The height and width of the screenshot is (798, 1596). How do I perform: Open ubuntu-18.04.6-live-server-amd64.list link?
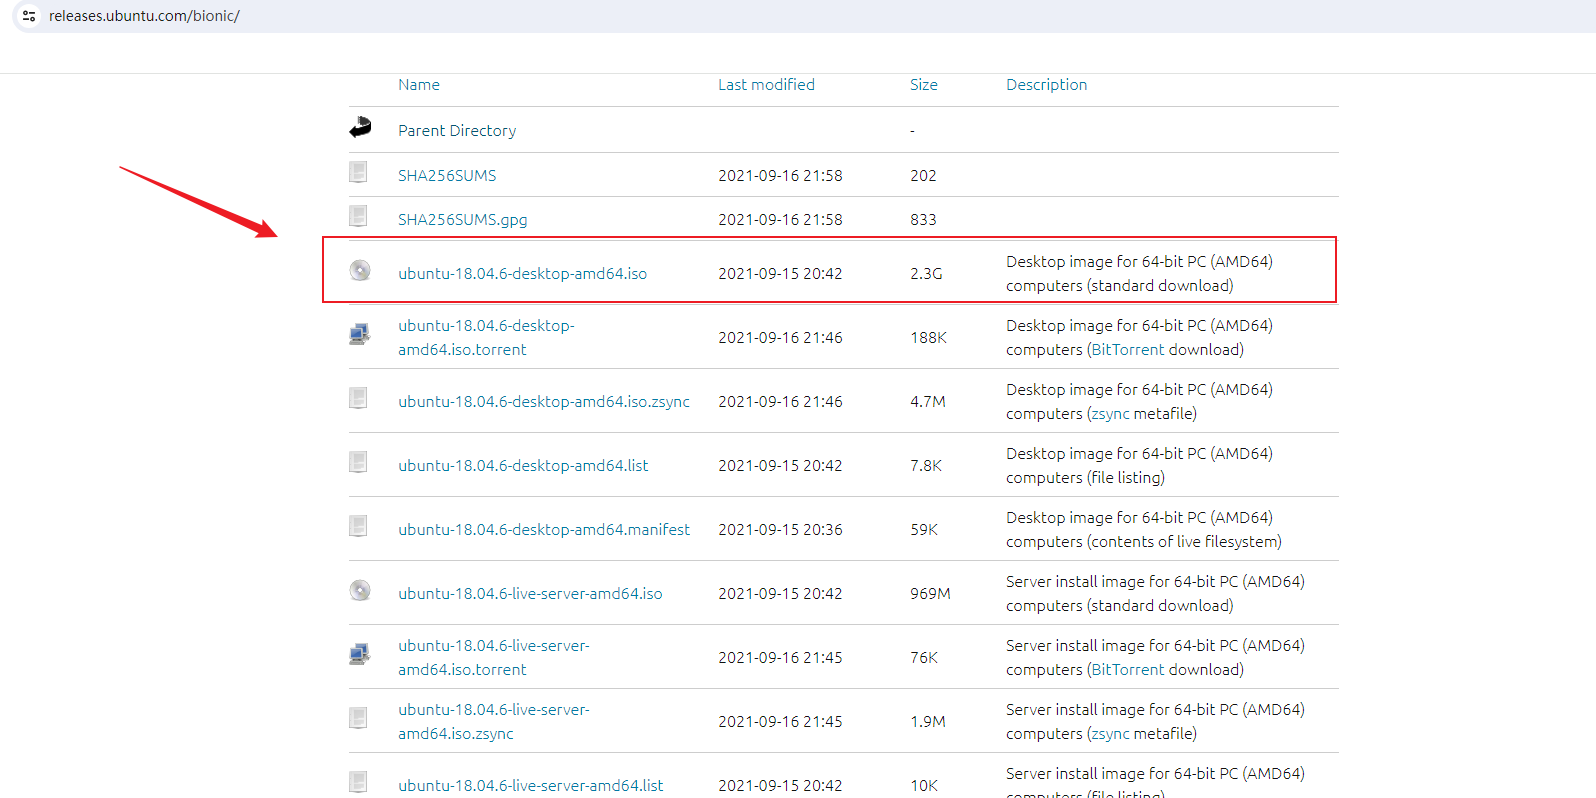click(531, 786)
